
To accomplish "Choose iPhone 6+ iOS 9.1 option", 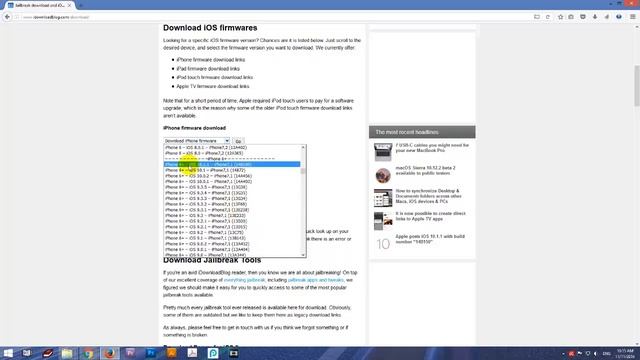I will pyautogui.click(x=232, y=238).
